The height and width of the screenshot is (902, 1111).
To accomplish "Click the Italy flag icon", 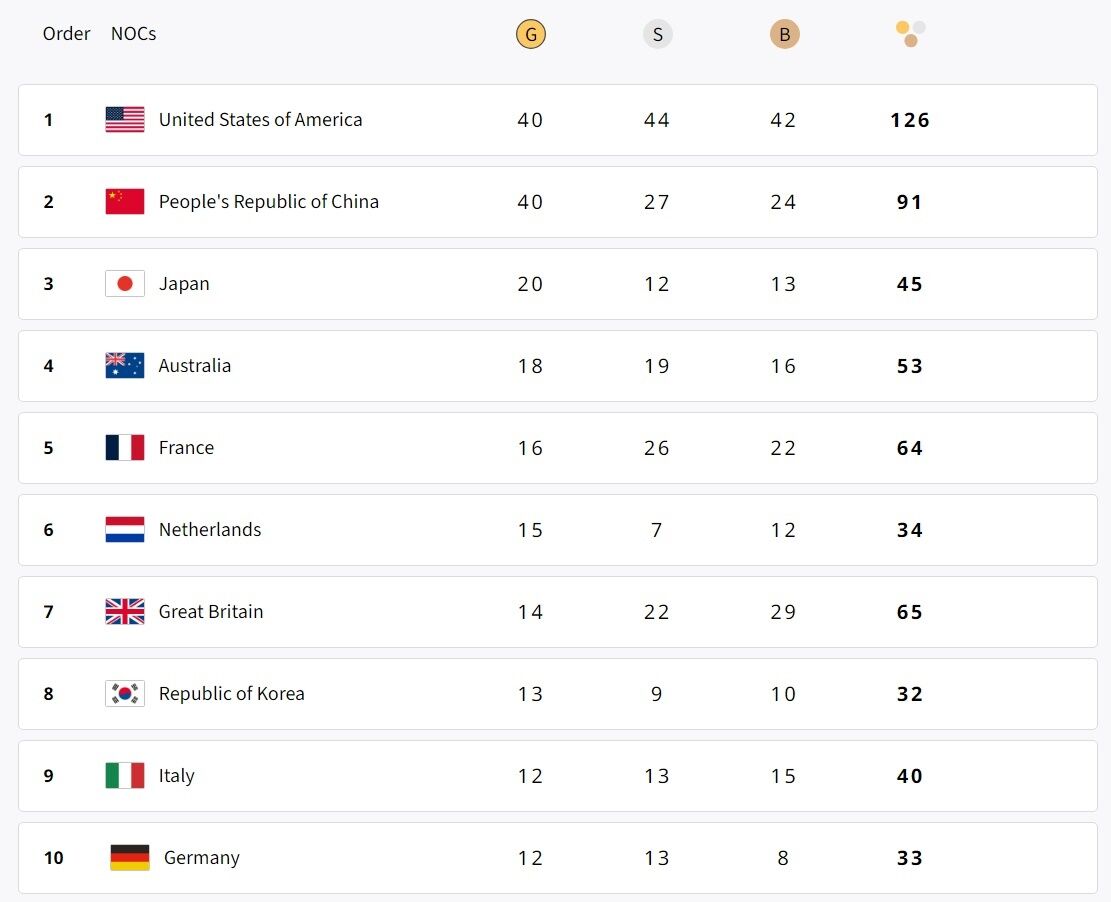I will click(x=125, y=776).
